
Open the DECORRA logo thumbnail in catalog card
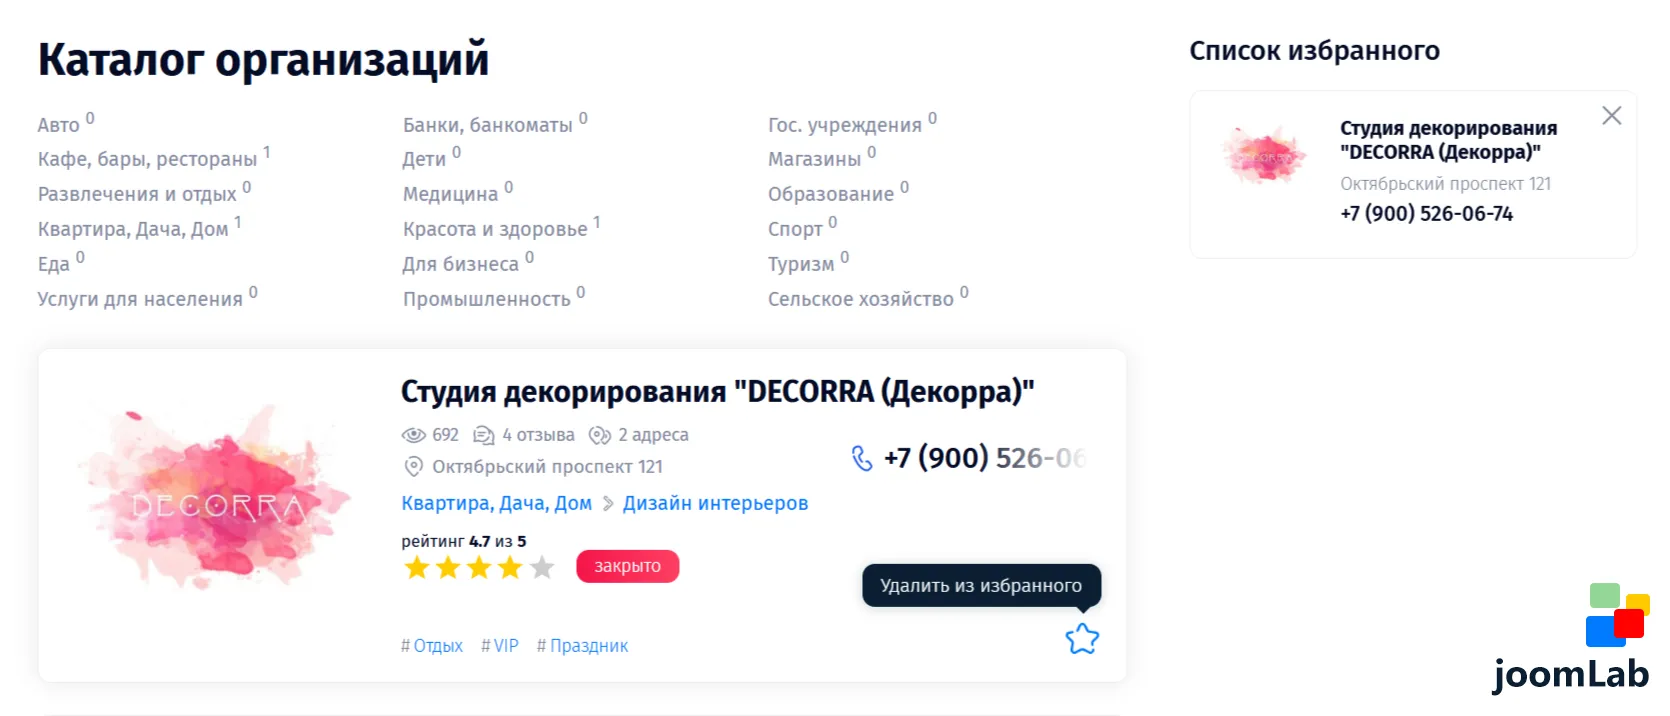215,498
